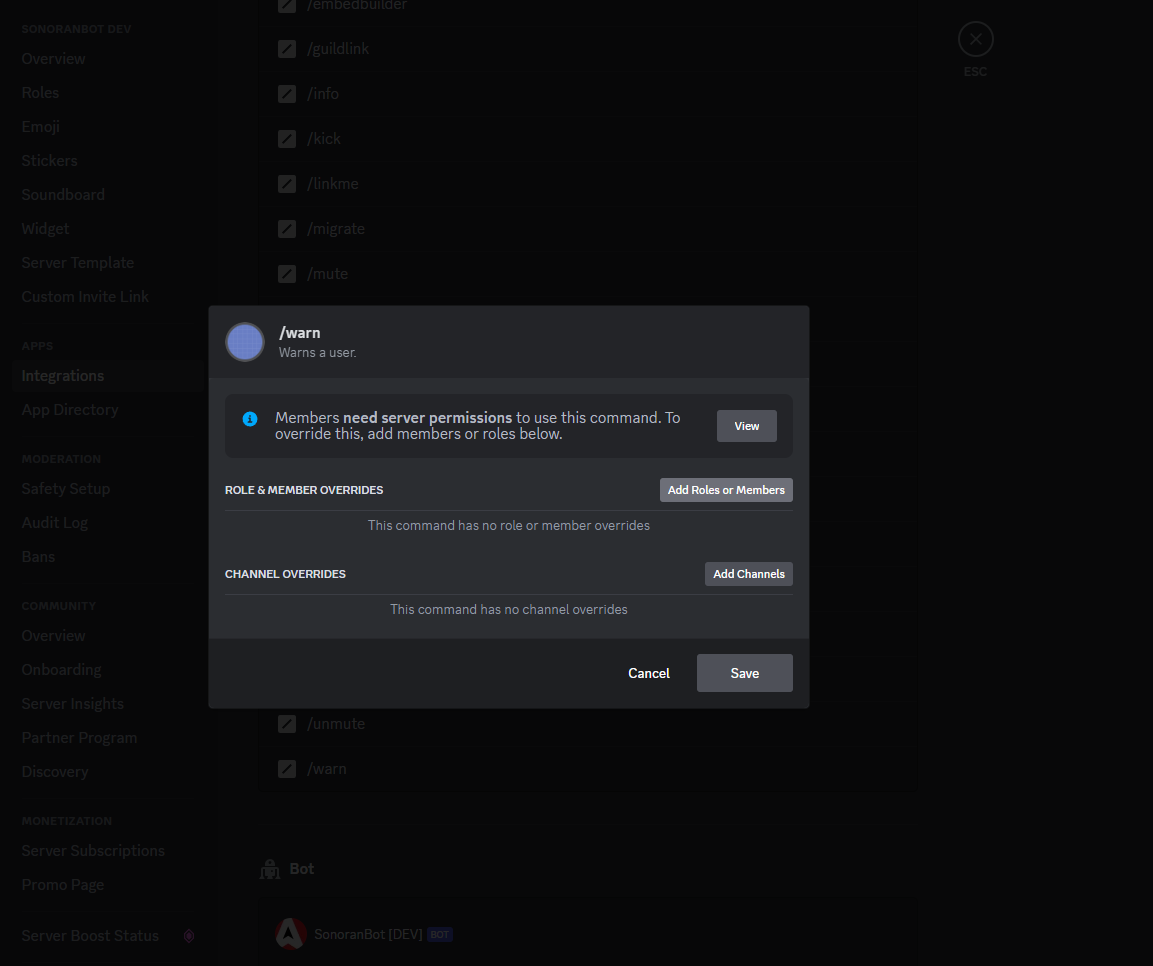Close settings with the ESC circle button
Viewport: 1153px width, 966px height.
pos(976,39)
